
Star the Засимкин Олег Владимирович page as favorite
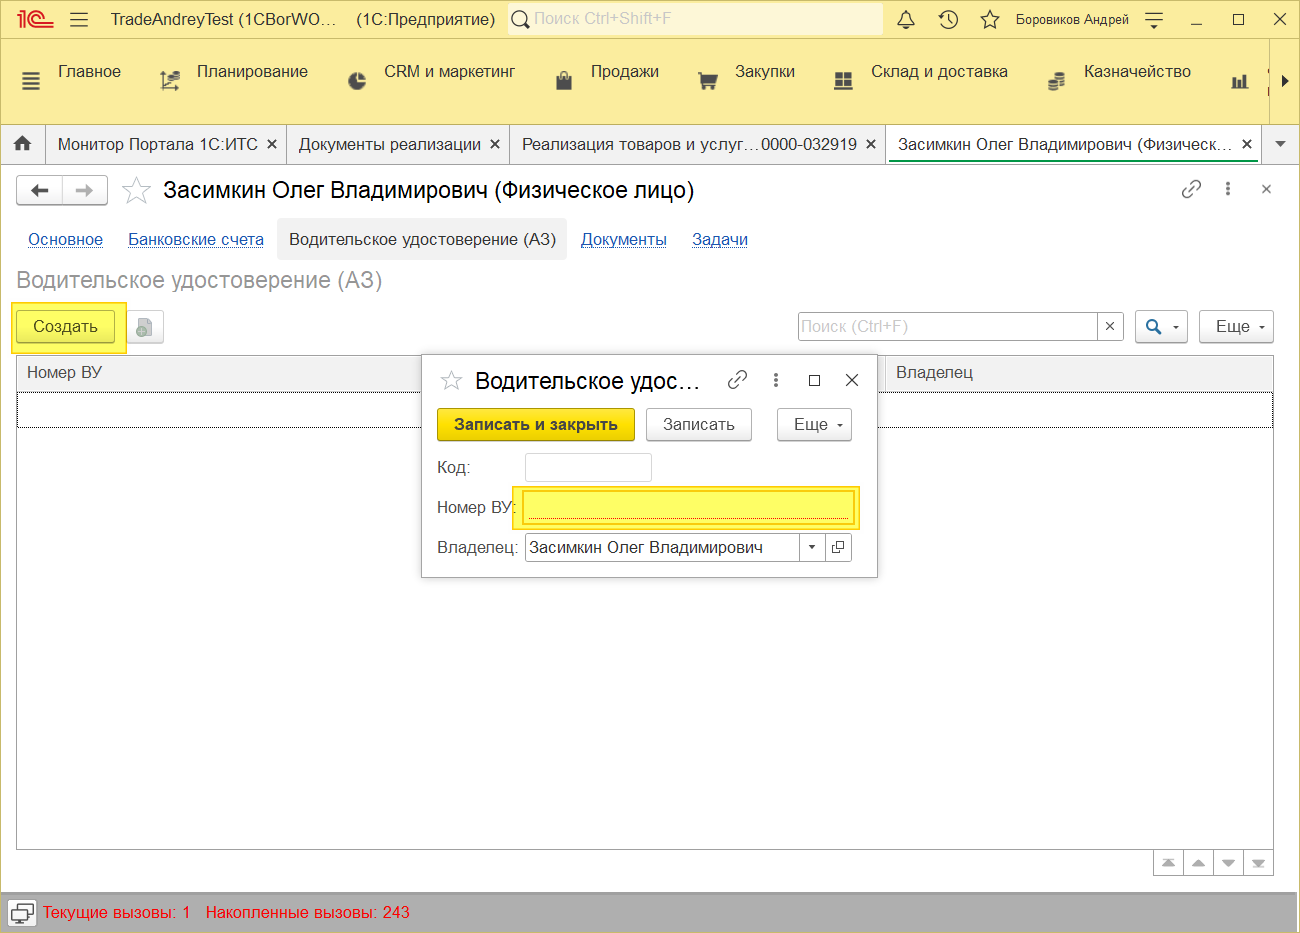[x=136, y=190]
